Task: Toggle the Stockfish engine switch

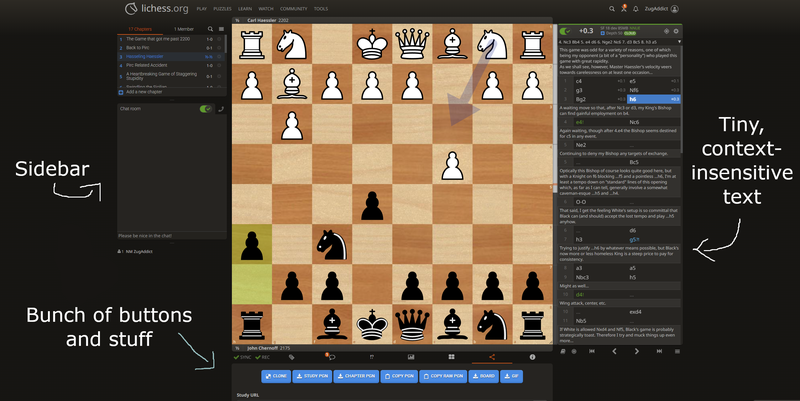Action: (x=565, y=31)
